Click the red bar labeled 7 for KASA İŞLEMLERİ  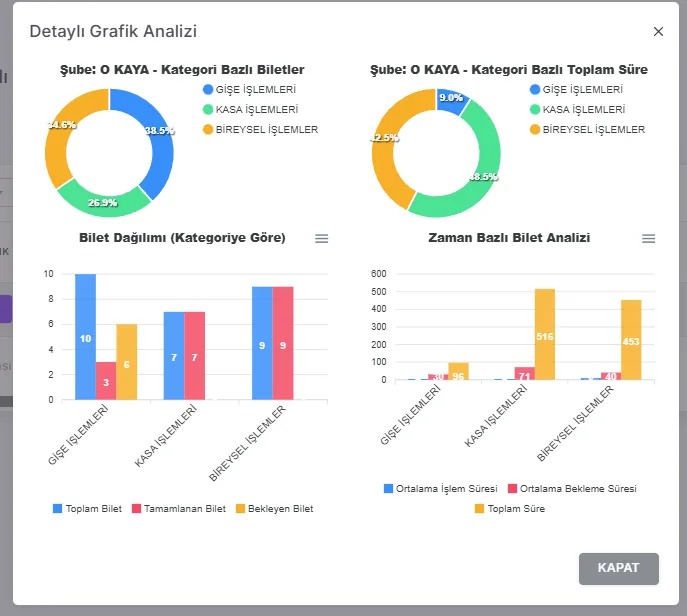click(195, 356)
